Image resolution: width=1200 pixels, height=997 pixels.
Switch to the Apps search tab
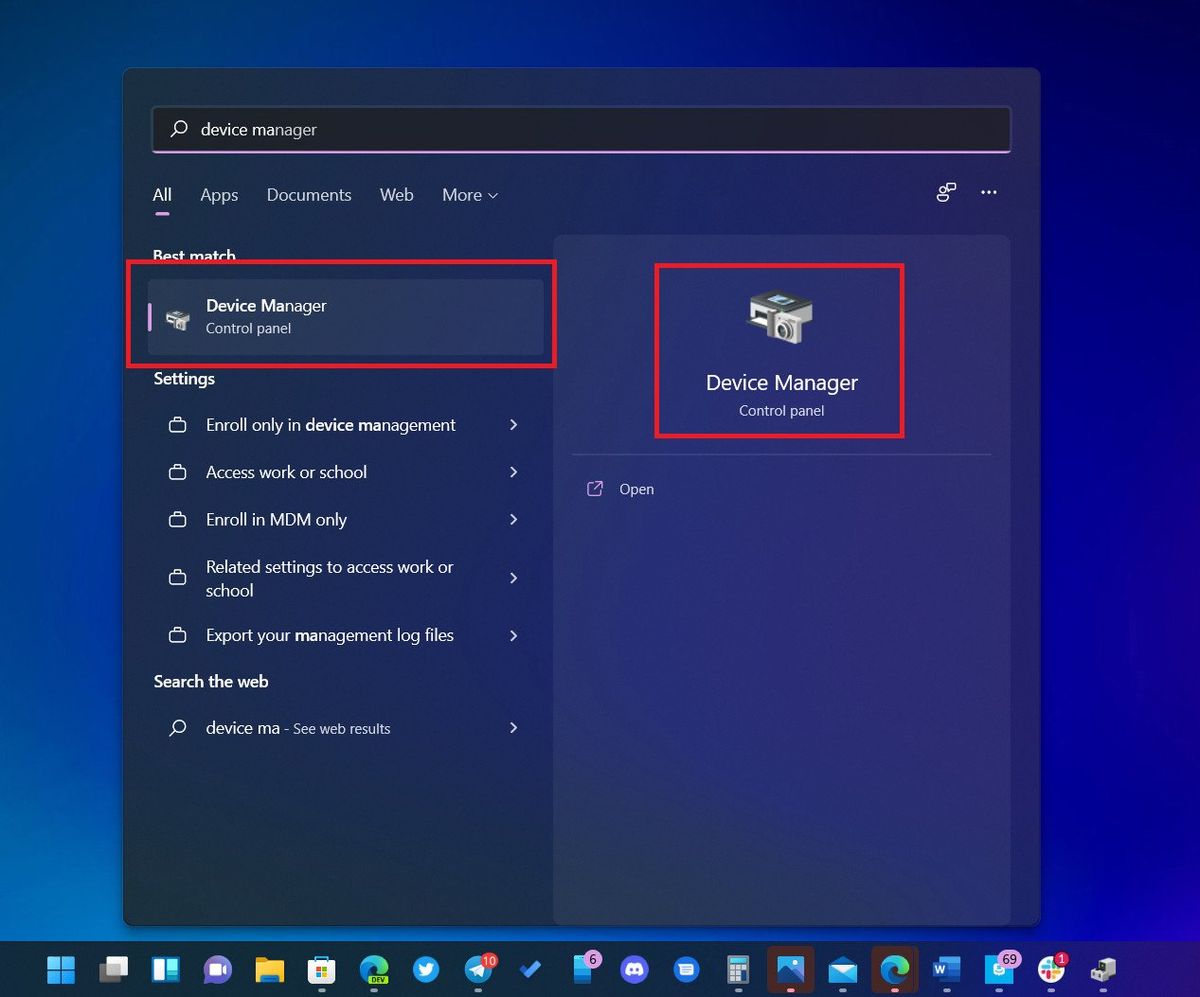click(x=219, y=195)
